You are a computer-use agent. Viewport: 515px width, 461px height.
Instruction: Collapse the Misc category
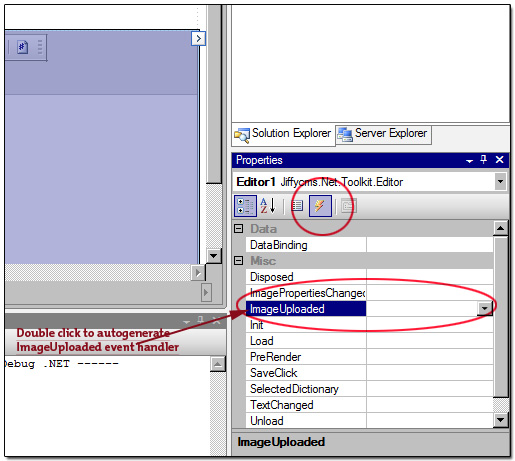(238, 260)
